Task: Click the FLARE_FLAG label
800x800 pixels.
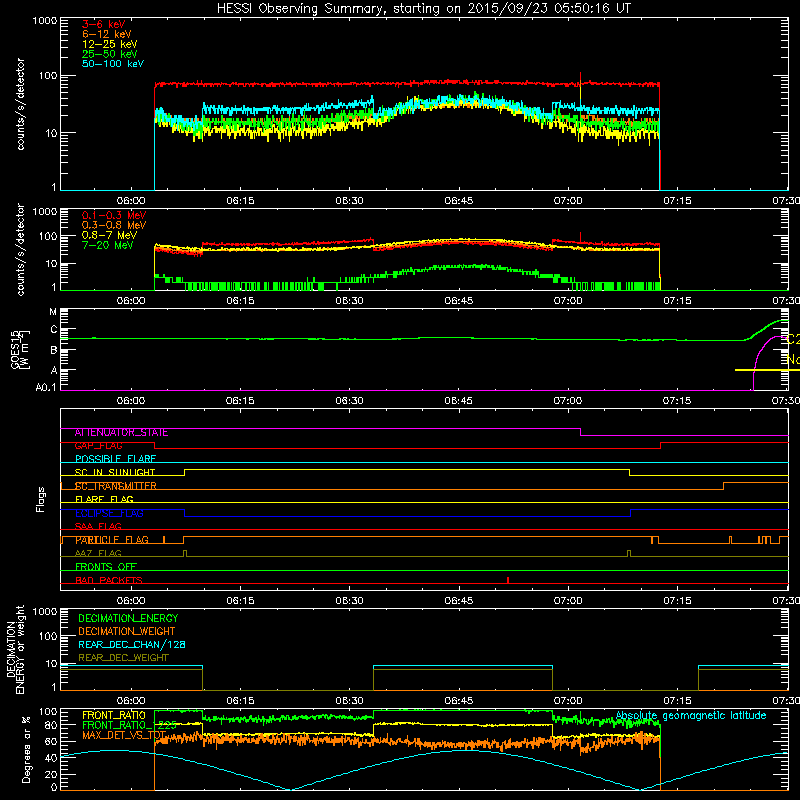Action: tap(104, 499)
